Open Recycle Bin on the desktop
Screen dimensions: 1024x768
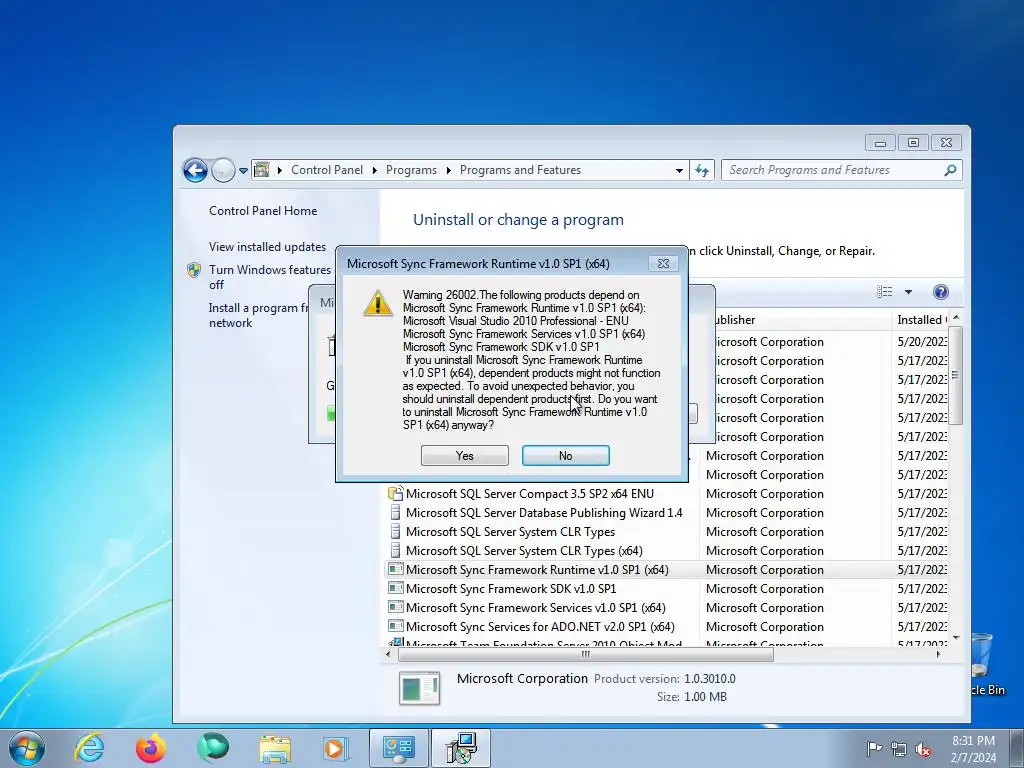click(983, 663)
